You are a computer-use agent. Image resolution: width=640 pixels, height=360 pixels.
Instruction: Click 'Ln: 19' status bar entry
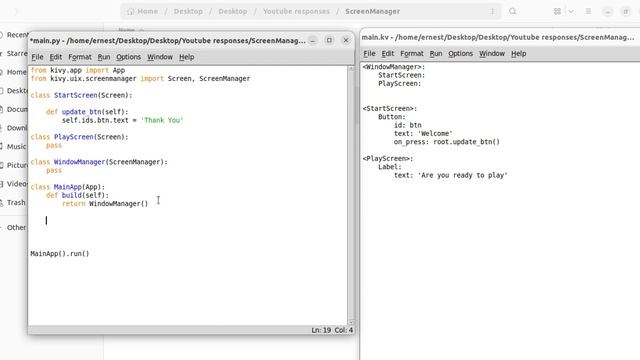321,330
